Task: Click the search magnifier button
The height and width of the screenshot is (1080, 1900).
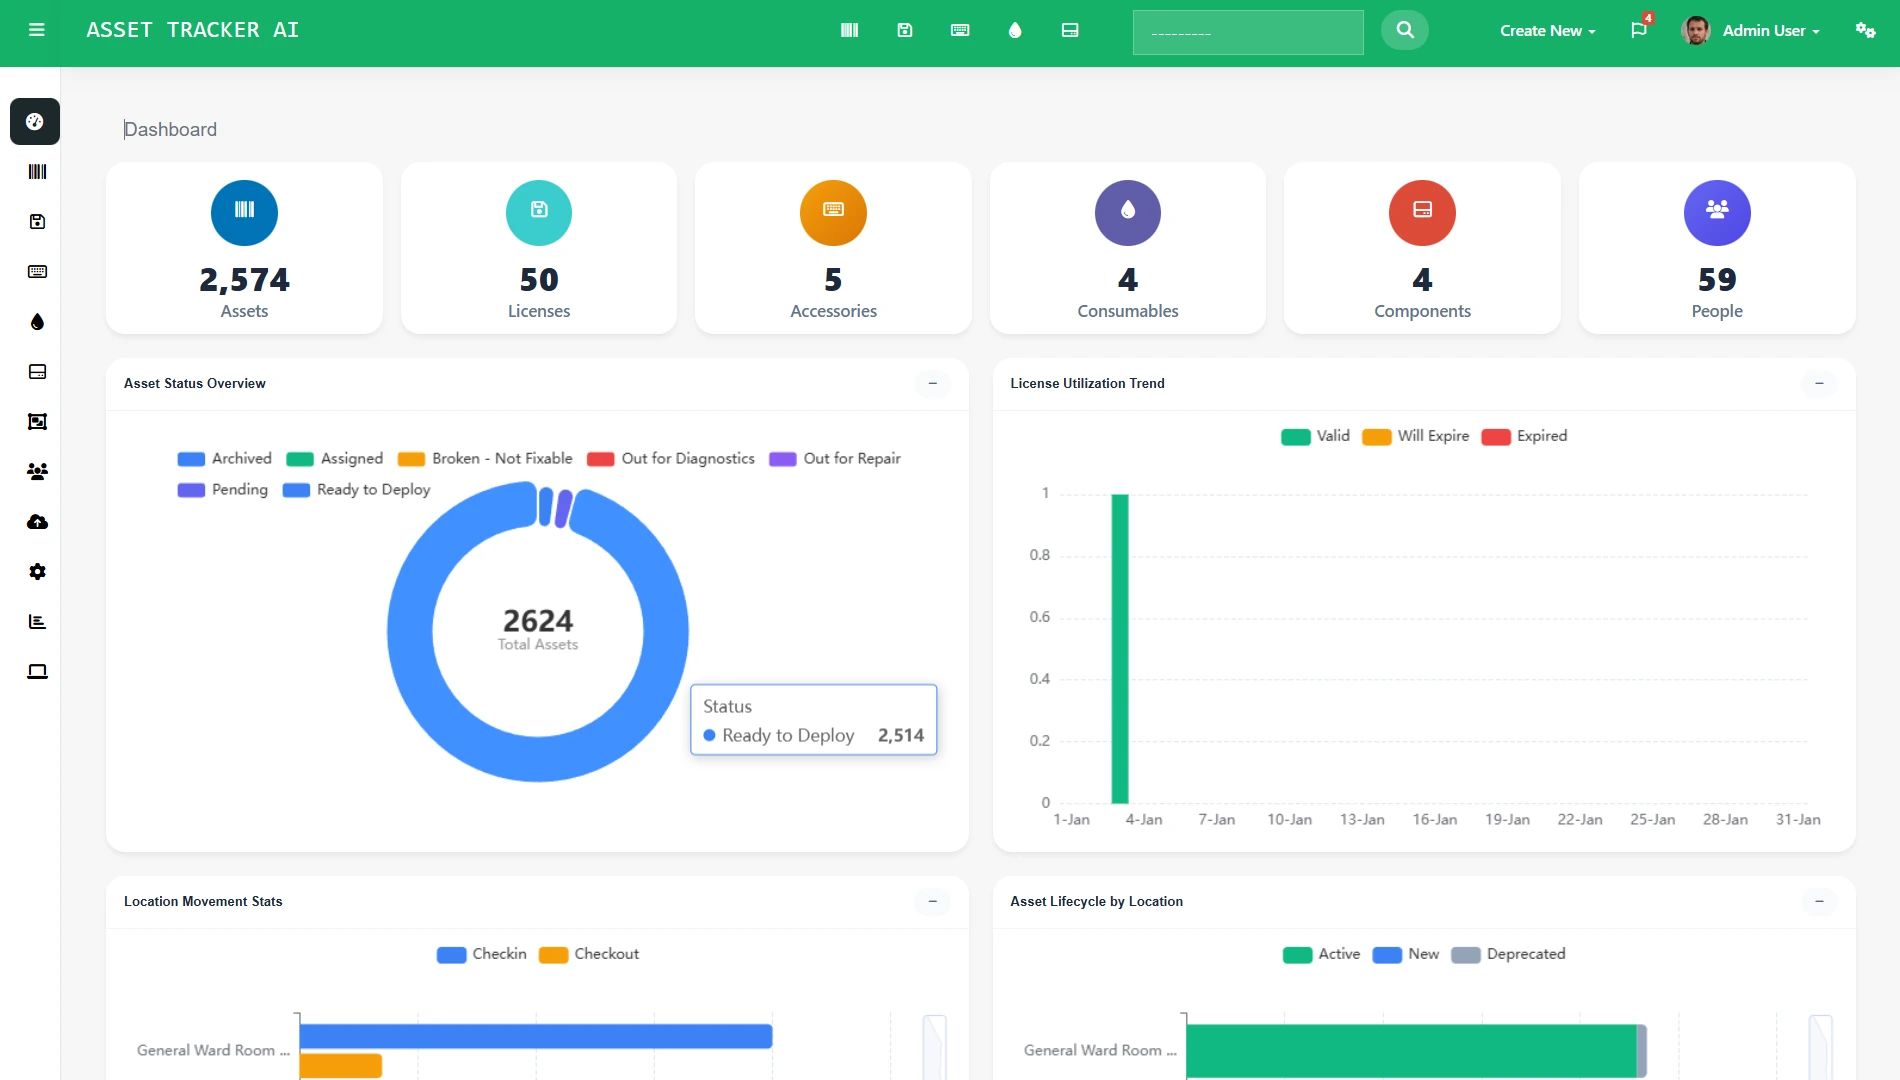Action: pyautogui.click(x=1404, y=30)
